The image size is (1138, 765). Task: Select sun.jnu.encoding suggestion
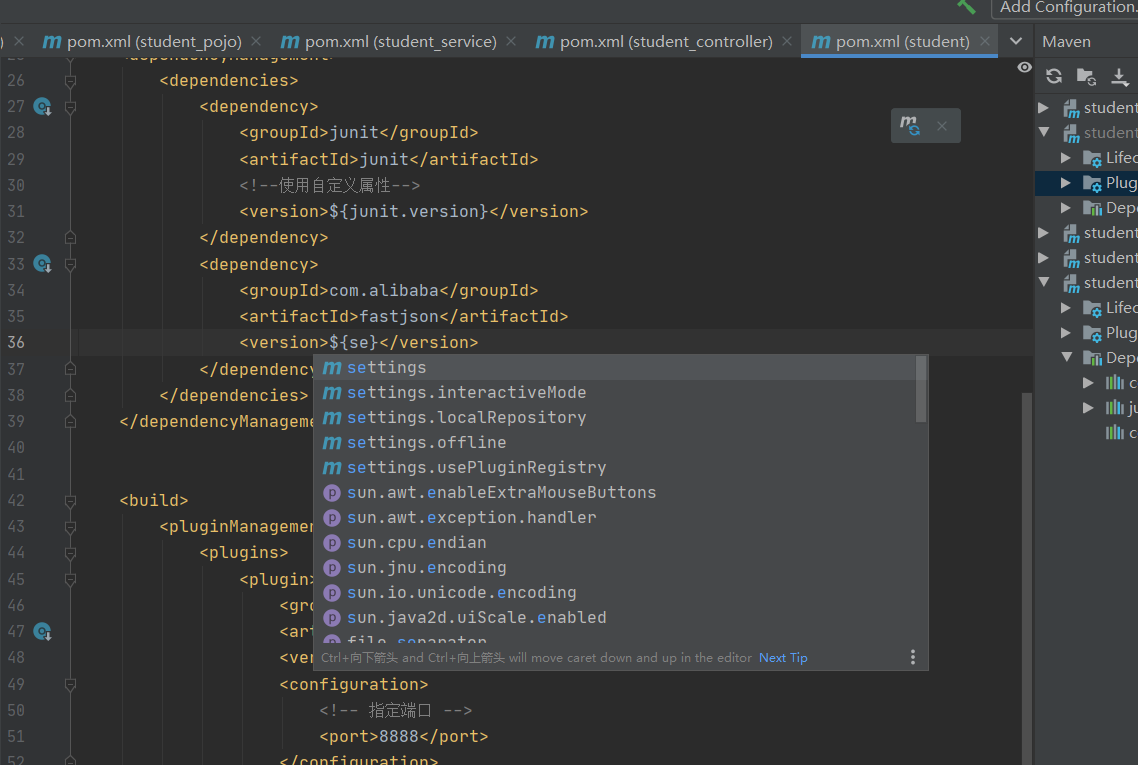[x=615, y=568]
